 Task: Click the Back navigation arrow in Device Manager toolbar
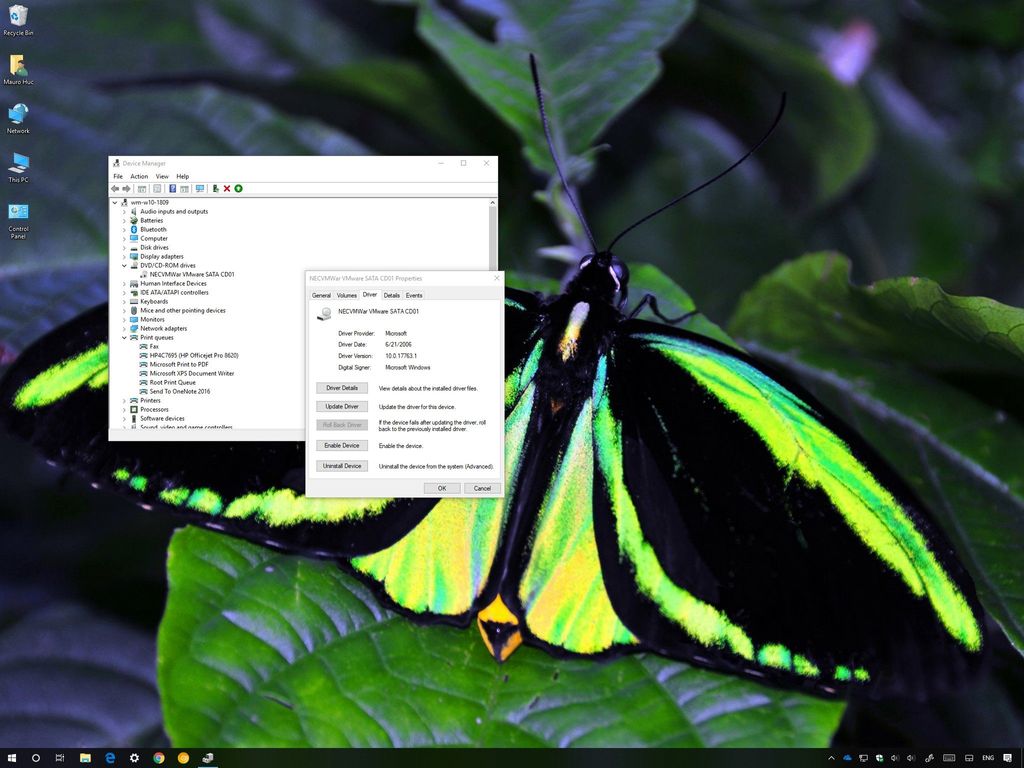click(116, 188)
